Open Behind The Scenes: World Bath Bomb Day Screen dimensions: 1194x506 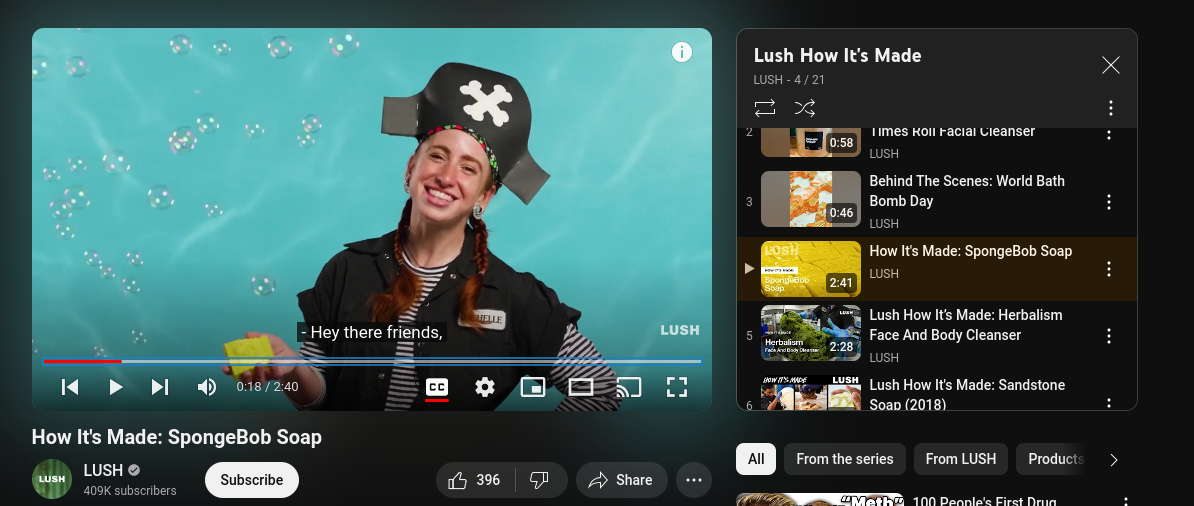(x=967, y=191)
